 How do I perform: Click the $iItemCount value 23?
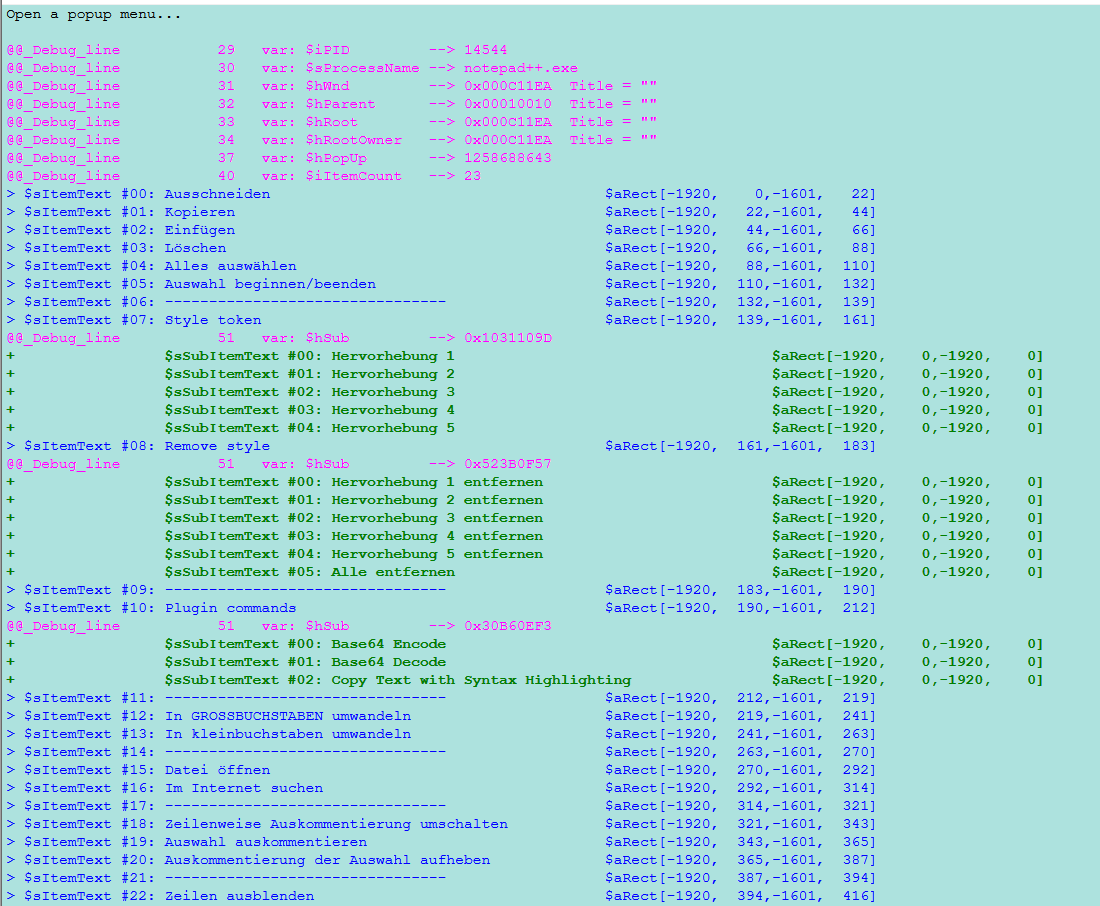pyautogui.click(x=472, y=176)
